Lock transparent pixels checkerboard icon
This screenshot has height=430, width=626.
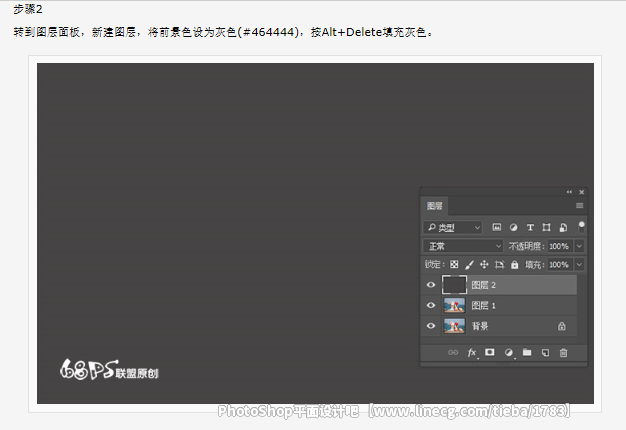[454, 264]
